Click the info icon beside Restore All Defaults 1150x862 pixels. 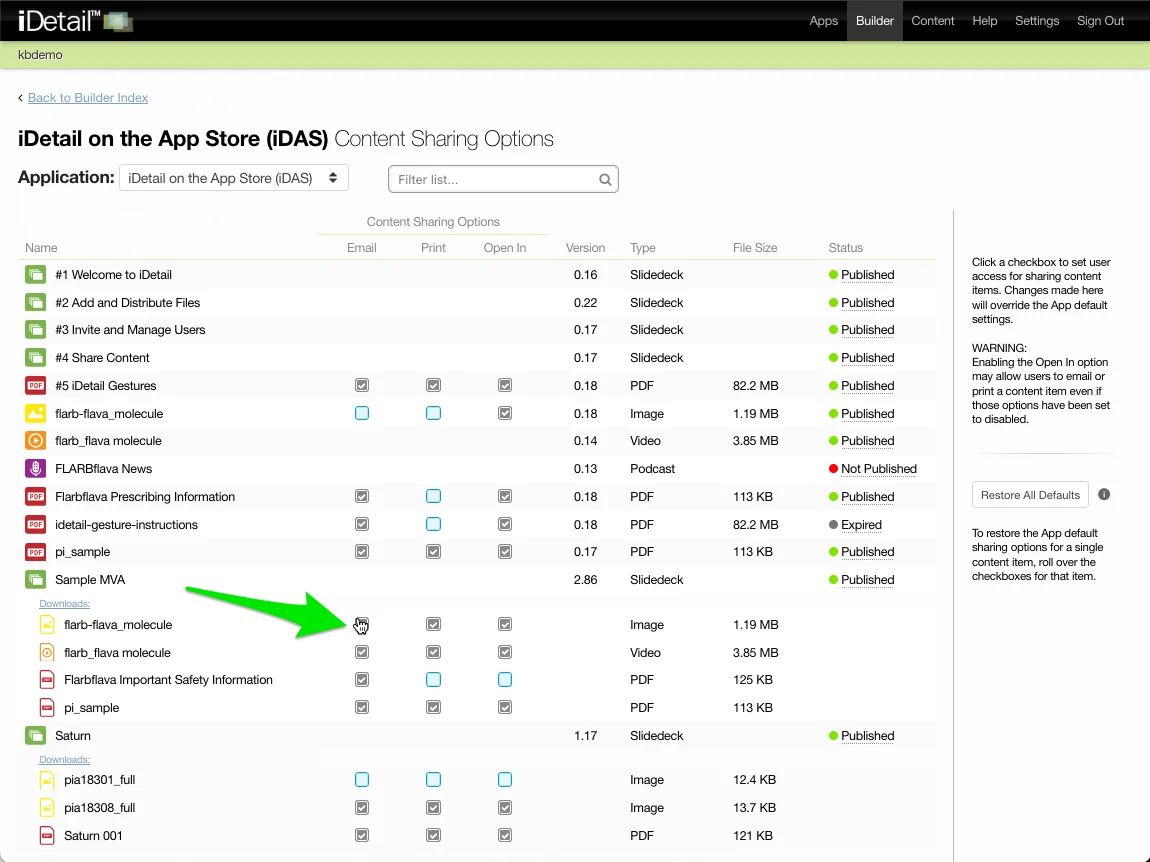click(x=1104, y=494)
